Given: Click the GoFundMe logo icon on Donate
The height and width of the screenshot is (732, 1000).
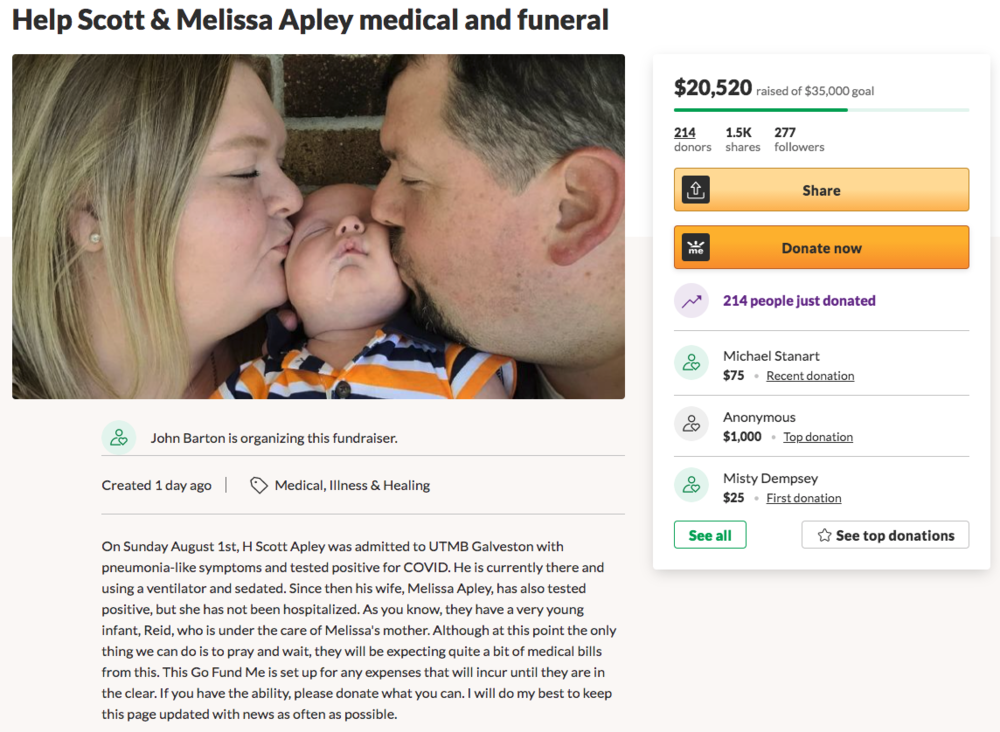Looking at the screenshot, I should pos(695,248).
